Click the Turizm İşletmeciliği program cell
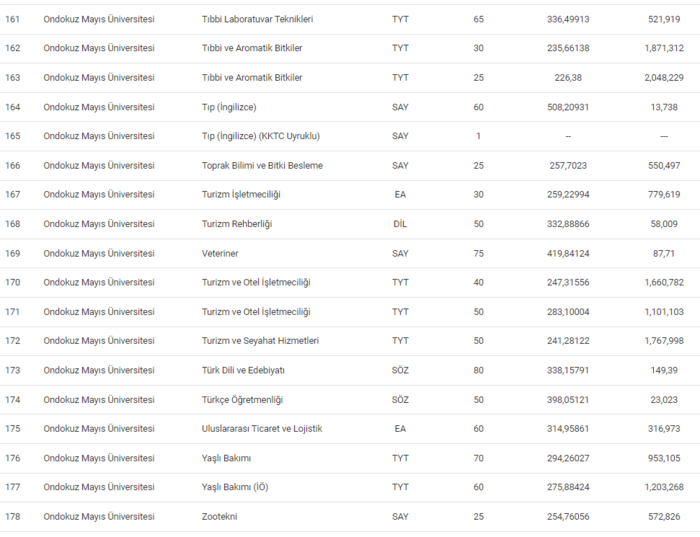 coord(241,194)
